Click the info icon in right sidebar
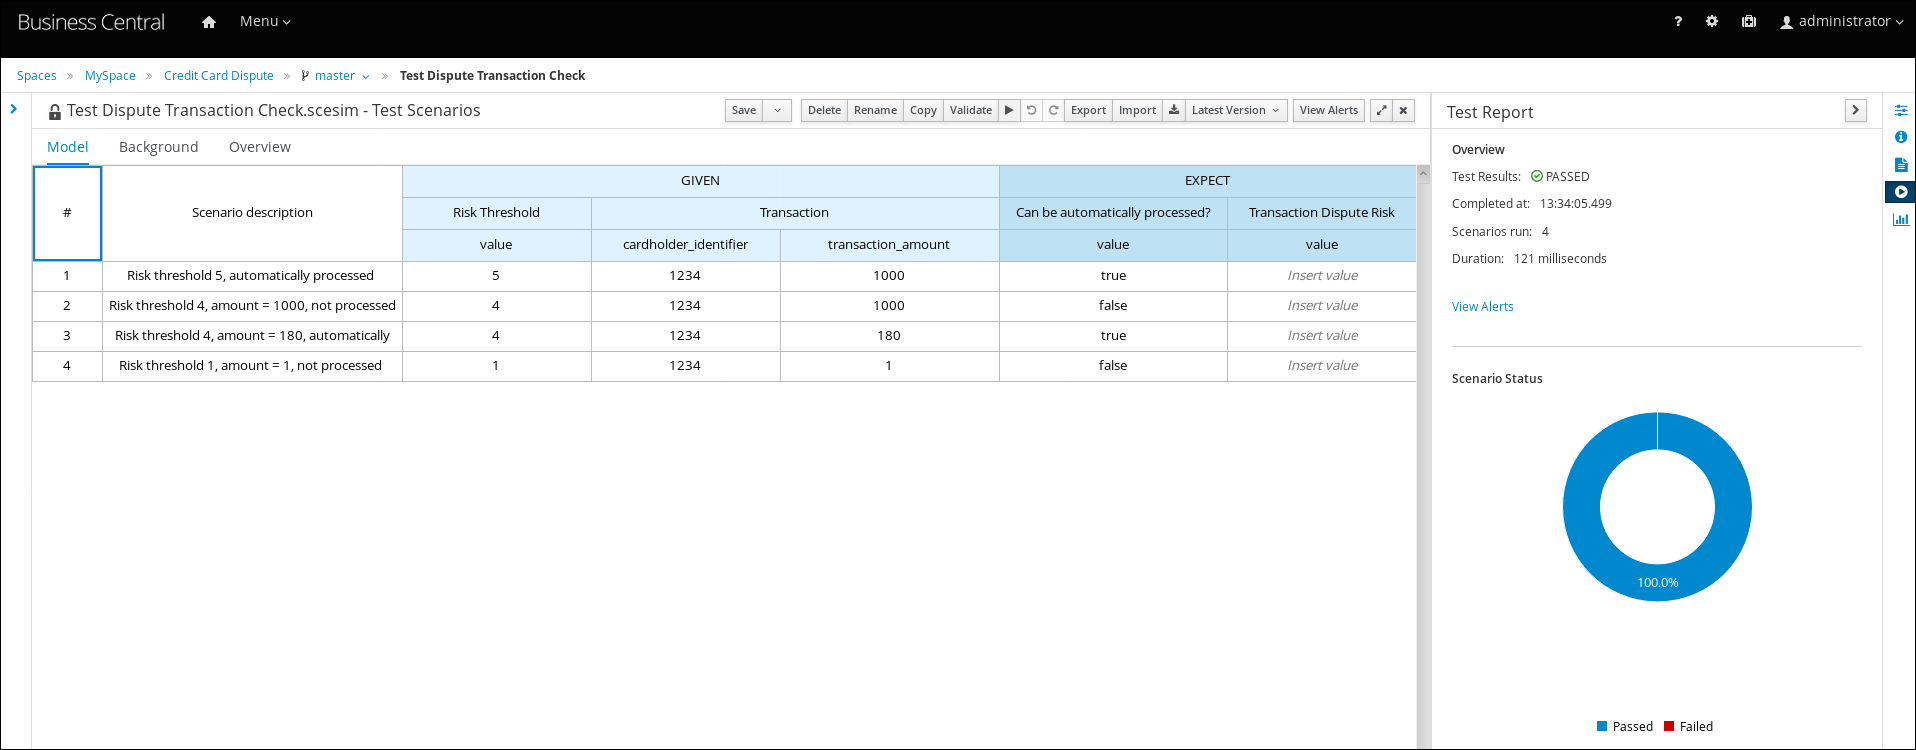1916x750 pixels. [1900, 137]
